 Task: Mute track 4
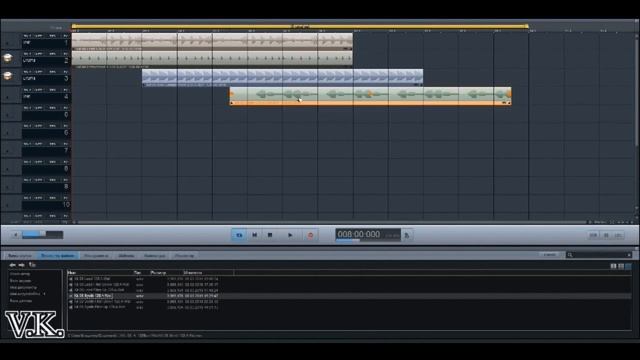[x=39, y=90]
